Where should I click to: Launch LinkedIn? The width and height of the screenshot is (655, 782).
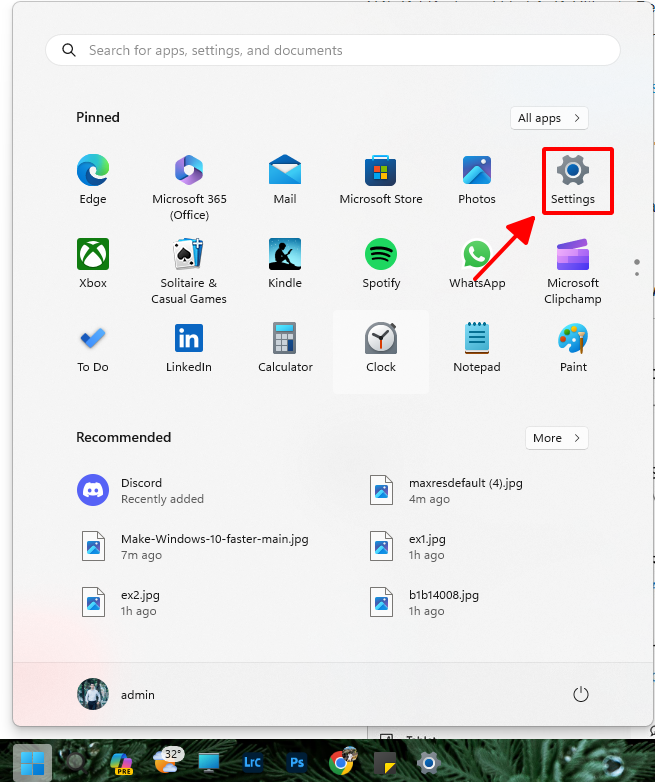[x=189, y=348]
